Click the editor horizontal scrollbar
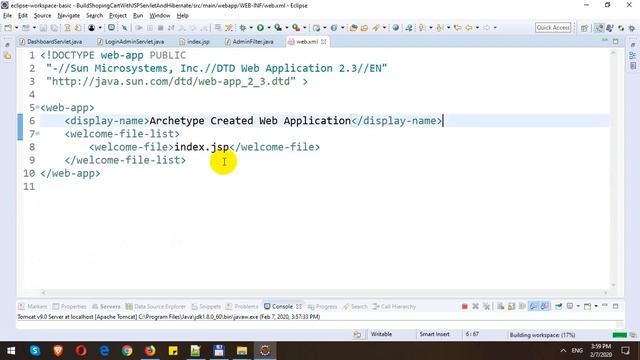This screenshot has width=640, height=360. coord(324,292)
